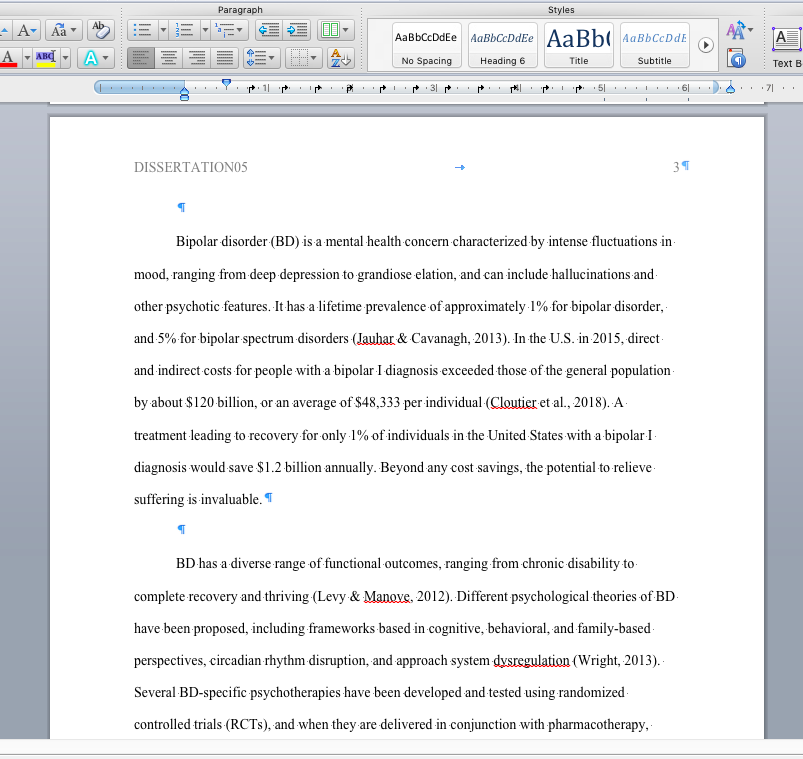
Task: Increase the paragraph indent
Action: tap(297, 31)
